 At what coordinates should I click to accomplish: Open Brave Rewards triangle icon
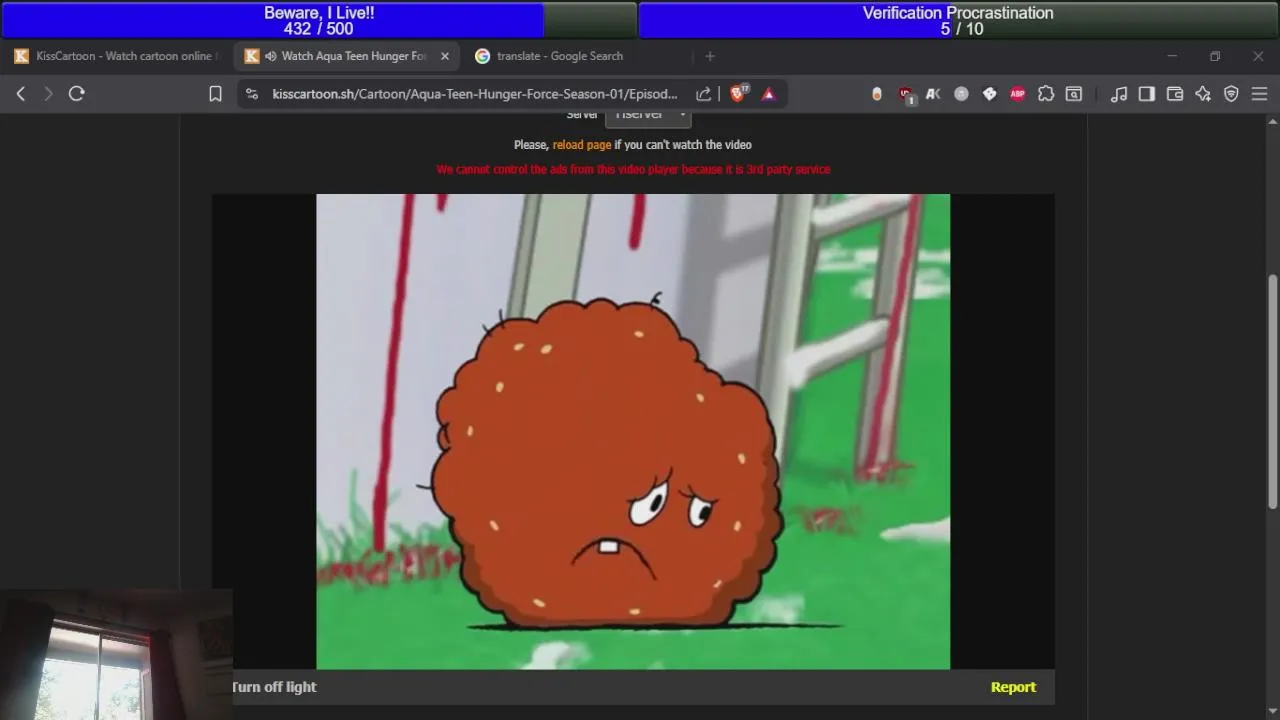(x=769, y=93)
